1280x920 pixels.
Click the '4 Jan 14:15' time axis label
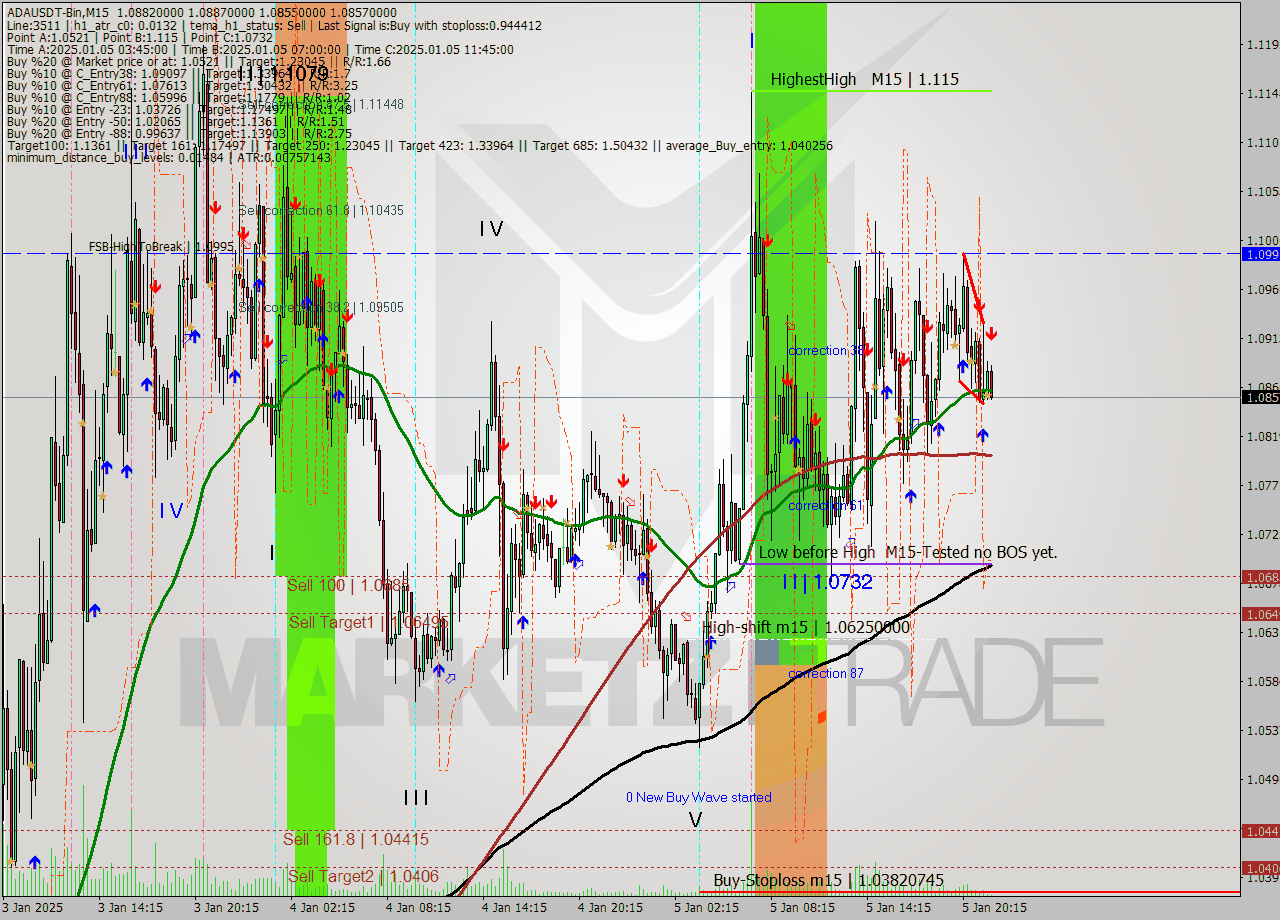pyautogui.click(x=514, y=908)
